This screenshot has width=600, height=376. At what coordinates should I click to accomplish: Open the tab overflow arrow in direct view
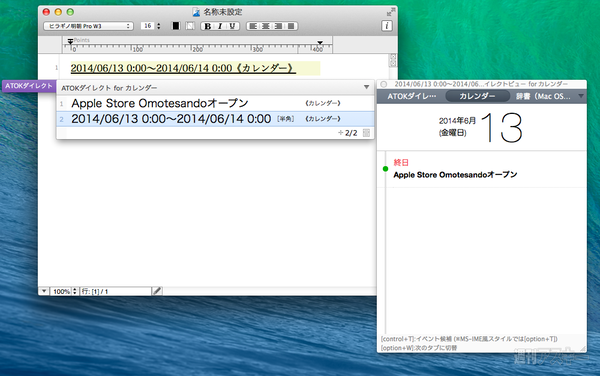point(581,96)
